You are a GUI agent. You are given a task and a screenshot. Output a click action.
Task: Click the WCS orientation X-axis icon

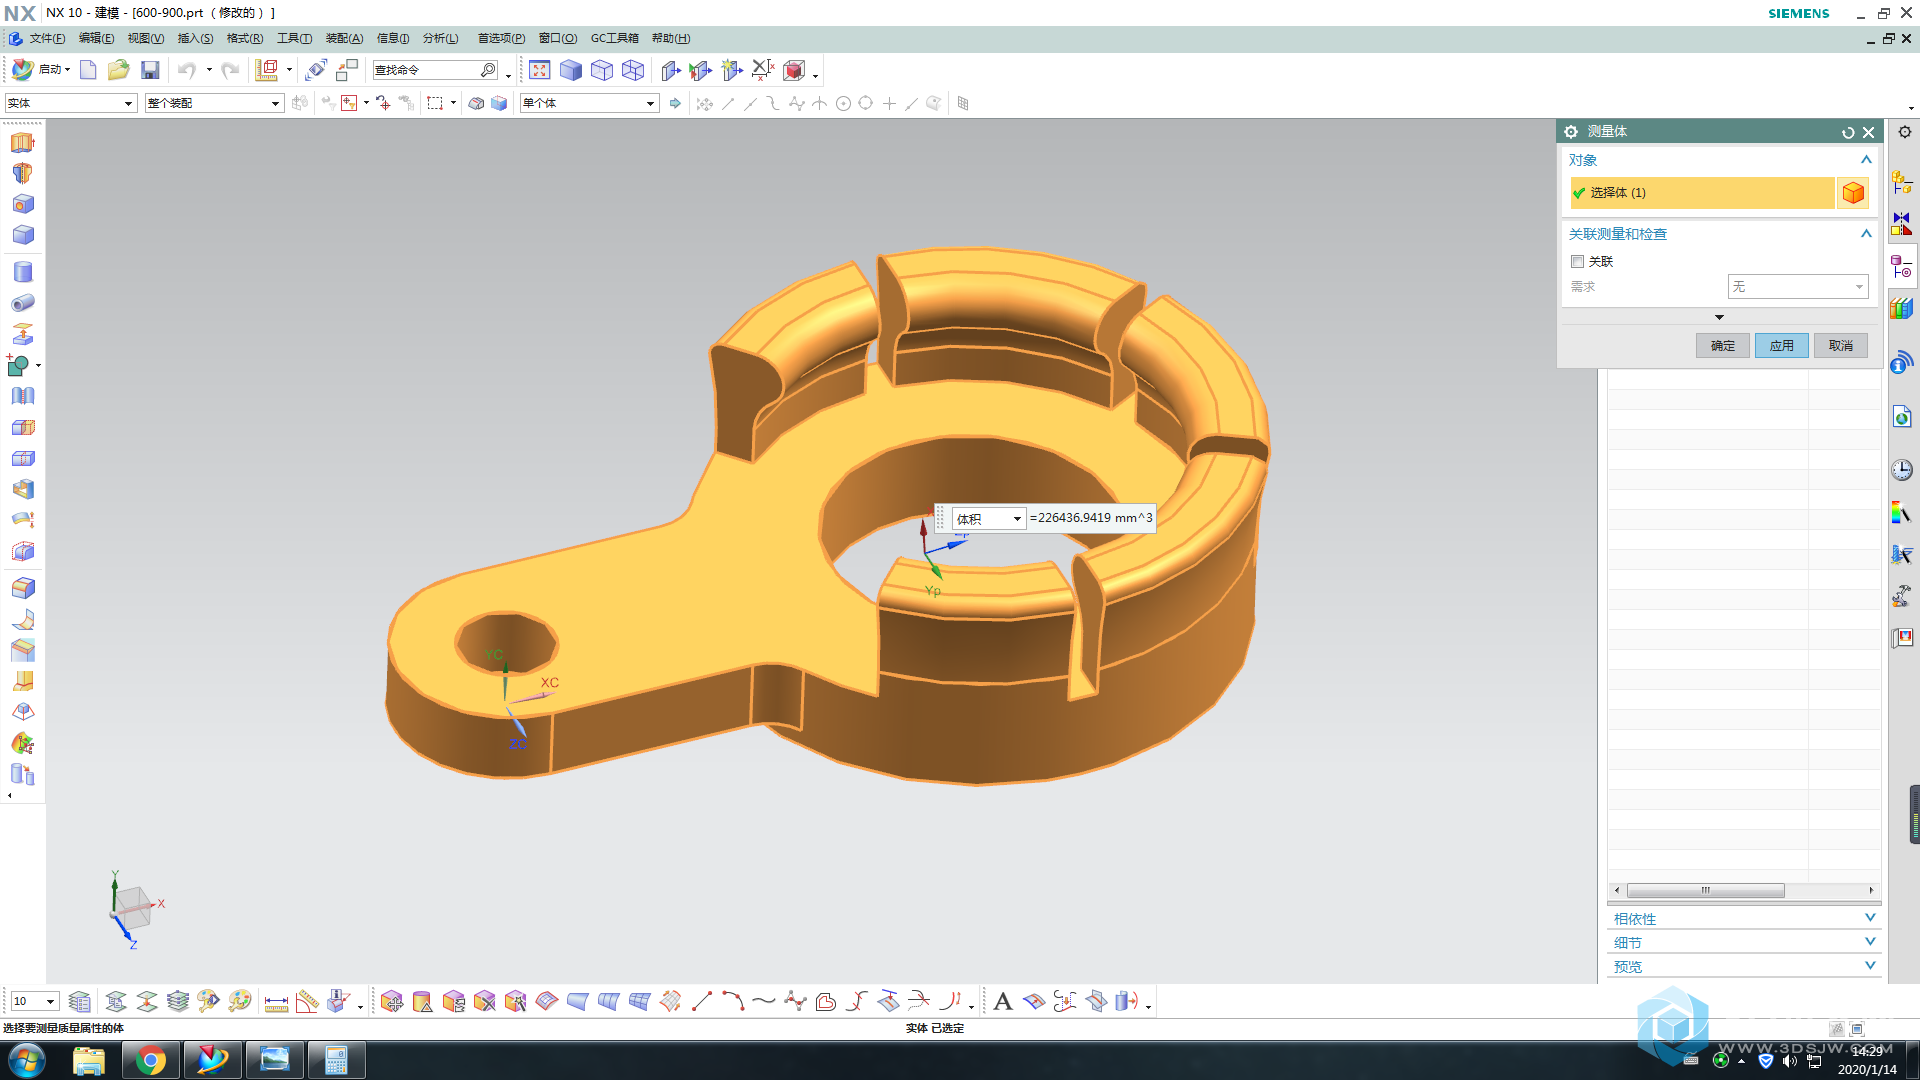(x=763, y=70)
